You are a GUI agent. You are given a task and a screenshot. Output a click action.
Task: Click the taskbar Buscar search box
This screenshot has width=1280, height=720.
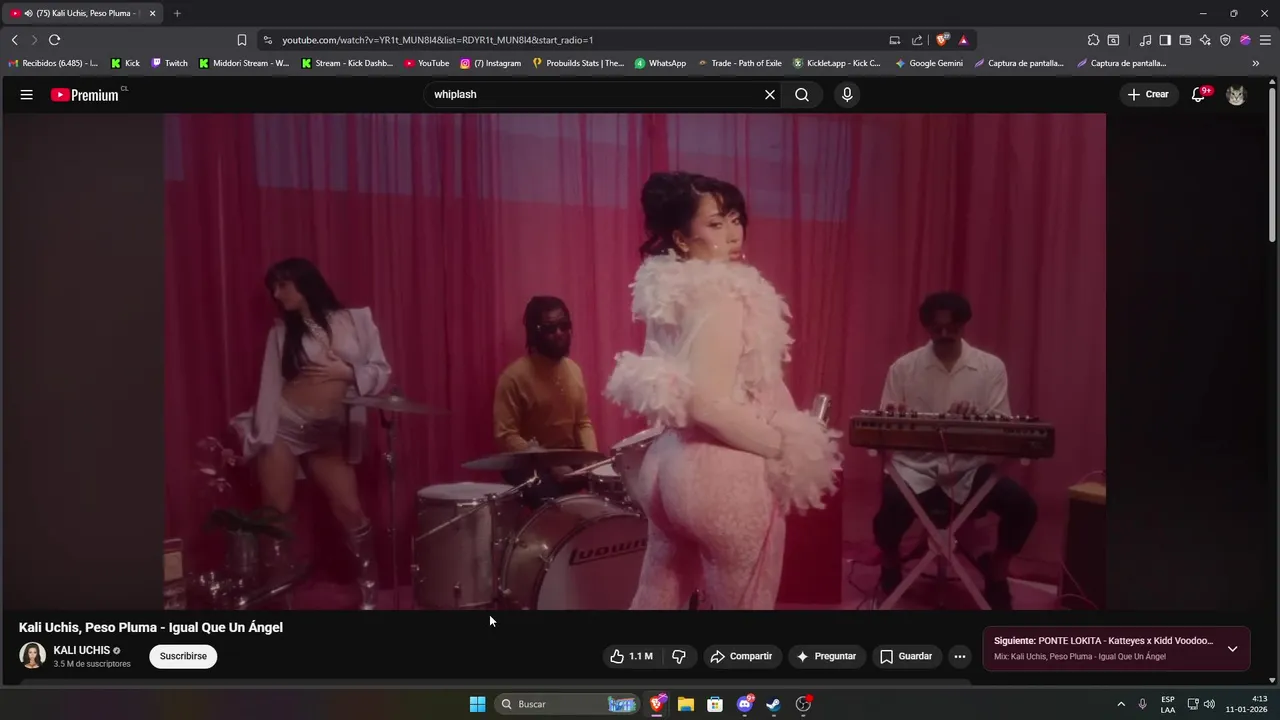[568, 704]
